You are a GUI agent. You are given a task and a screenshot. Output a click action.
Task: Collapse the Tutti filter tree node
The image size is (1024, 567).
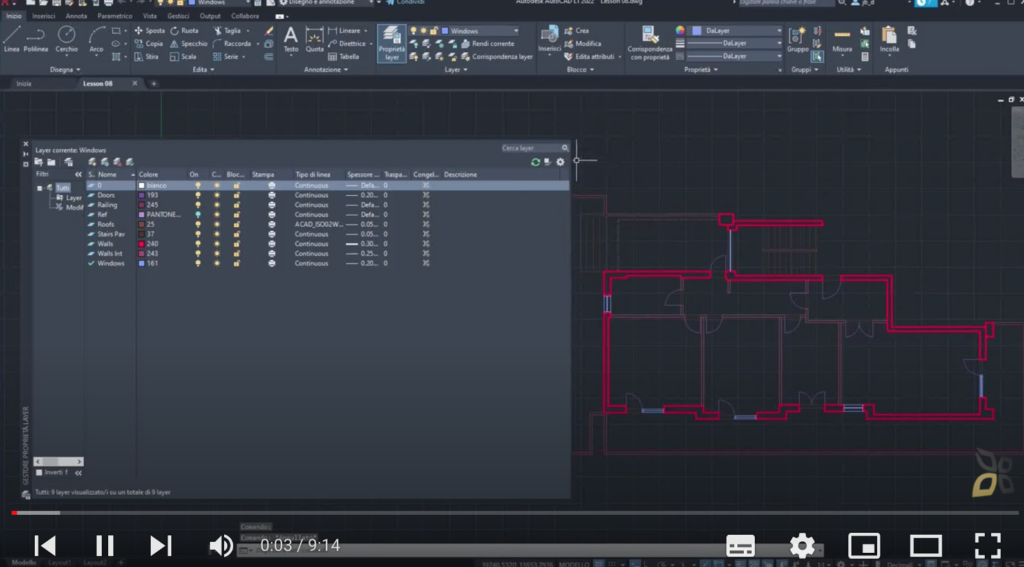(x=40, y=188)
